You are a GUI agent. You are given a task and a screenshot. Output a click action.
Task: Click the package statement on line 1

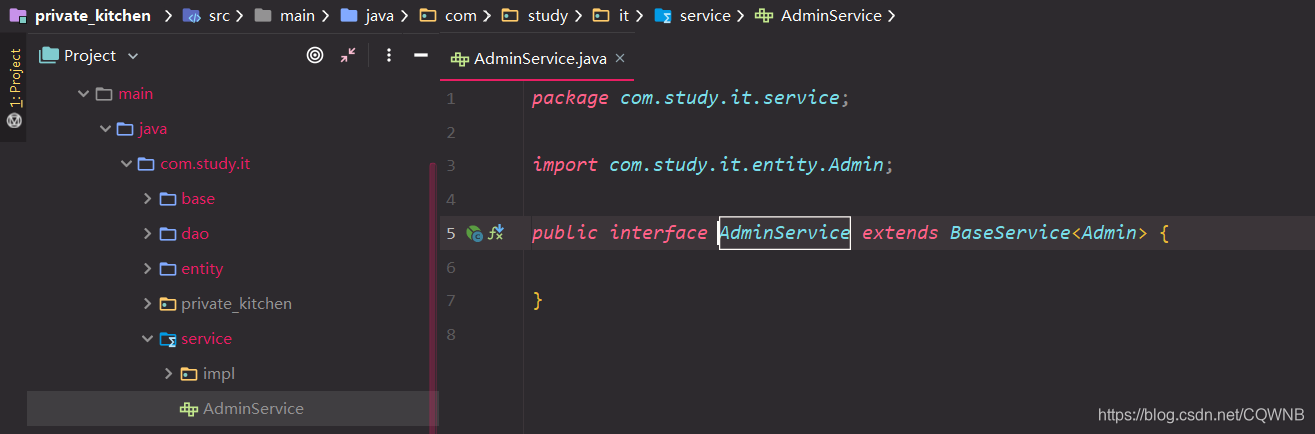690,98
